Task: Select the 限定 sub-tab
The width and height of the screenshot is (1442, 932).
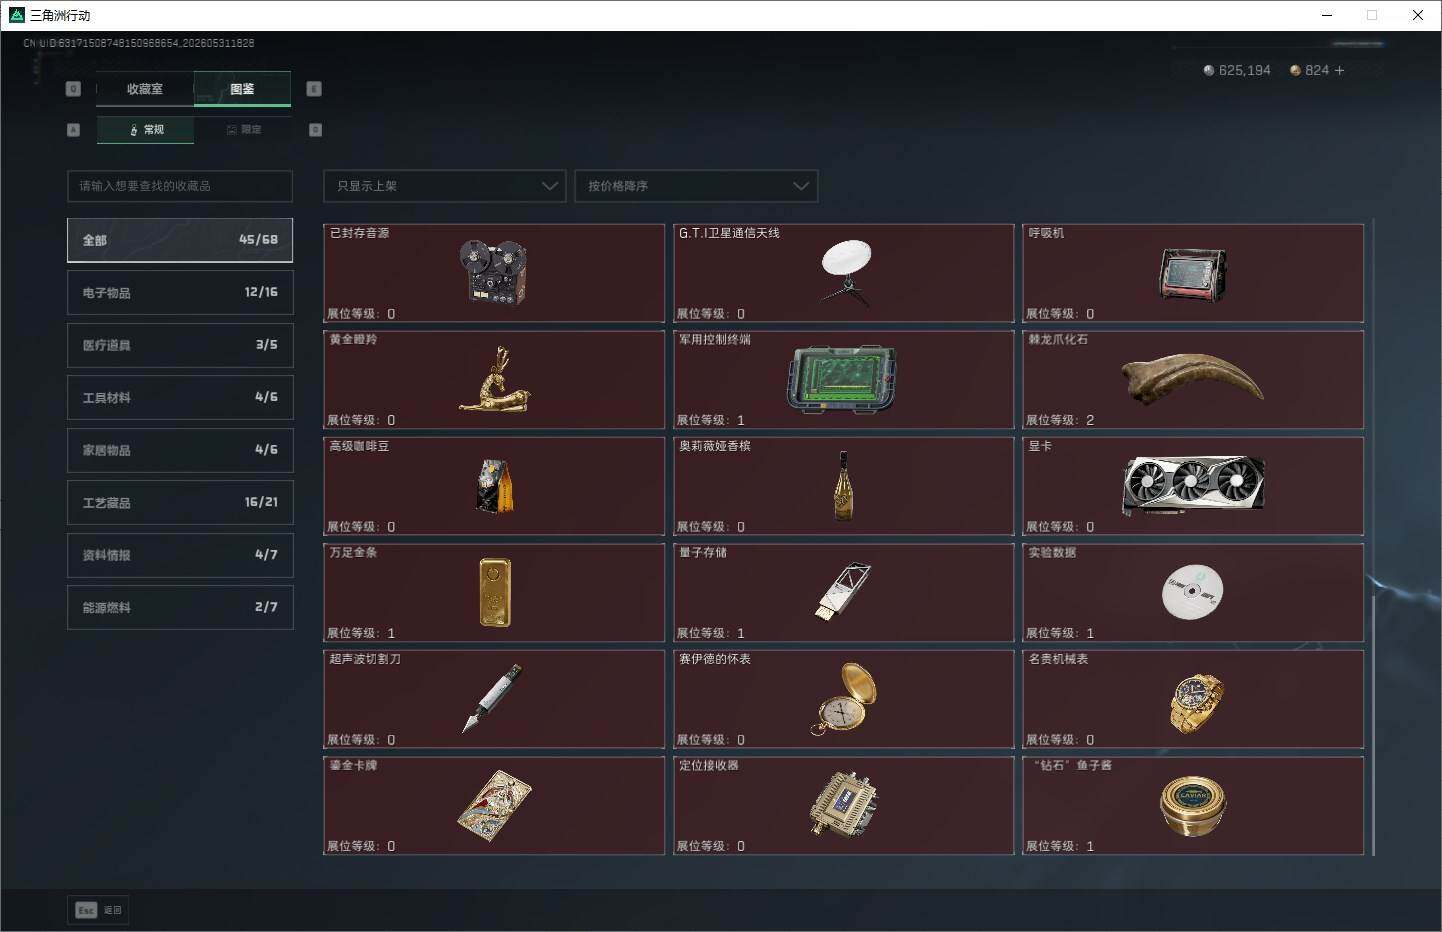Action: (243, 130)
